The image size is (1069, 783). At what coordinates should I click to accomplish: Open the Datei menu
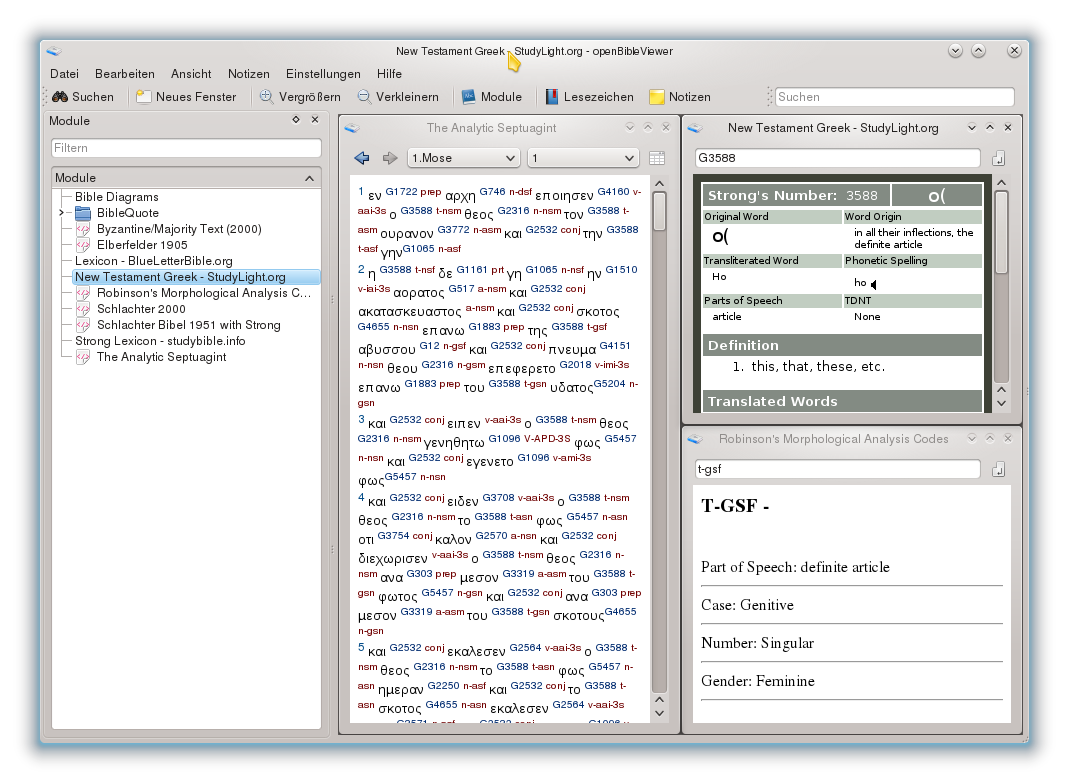pyautogui.click(x=64, y=74)
